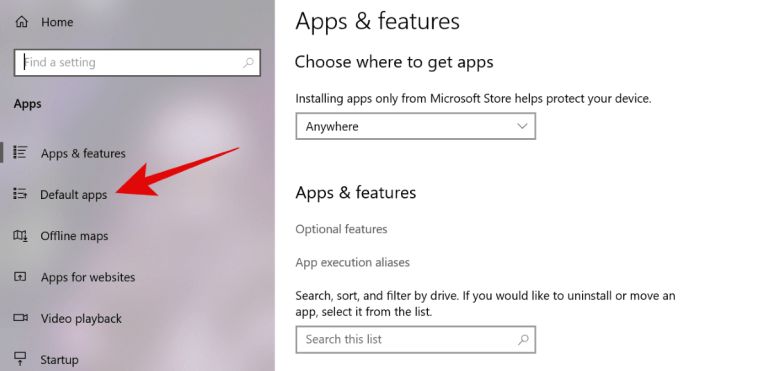Viewport: 770px width, 371px height.
Task: Click the Default apps sidebar icon
Action: pyautogui.click(x=21, y=194)
